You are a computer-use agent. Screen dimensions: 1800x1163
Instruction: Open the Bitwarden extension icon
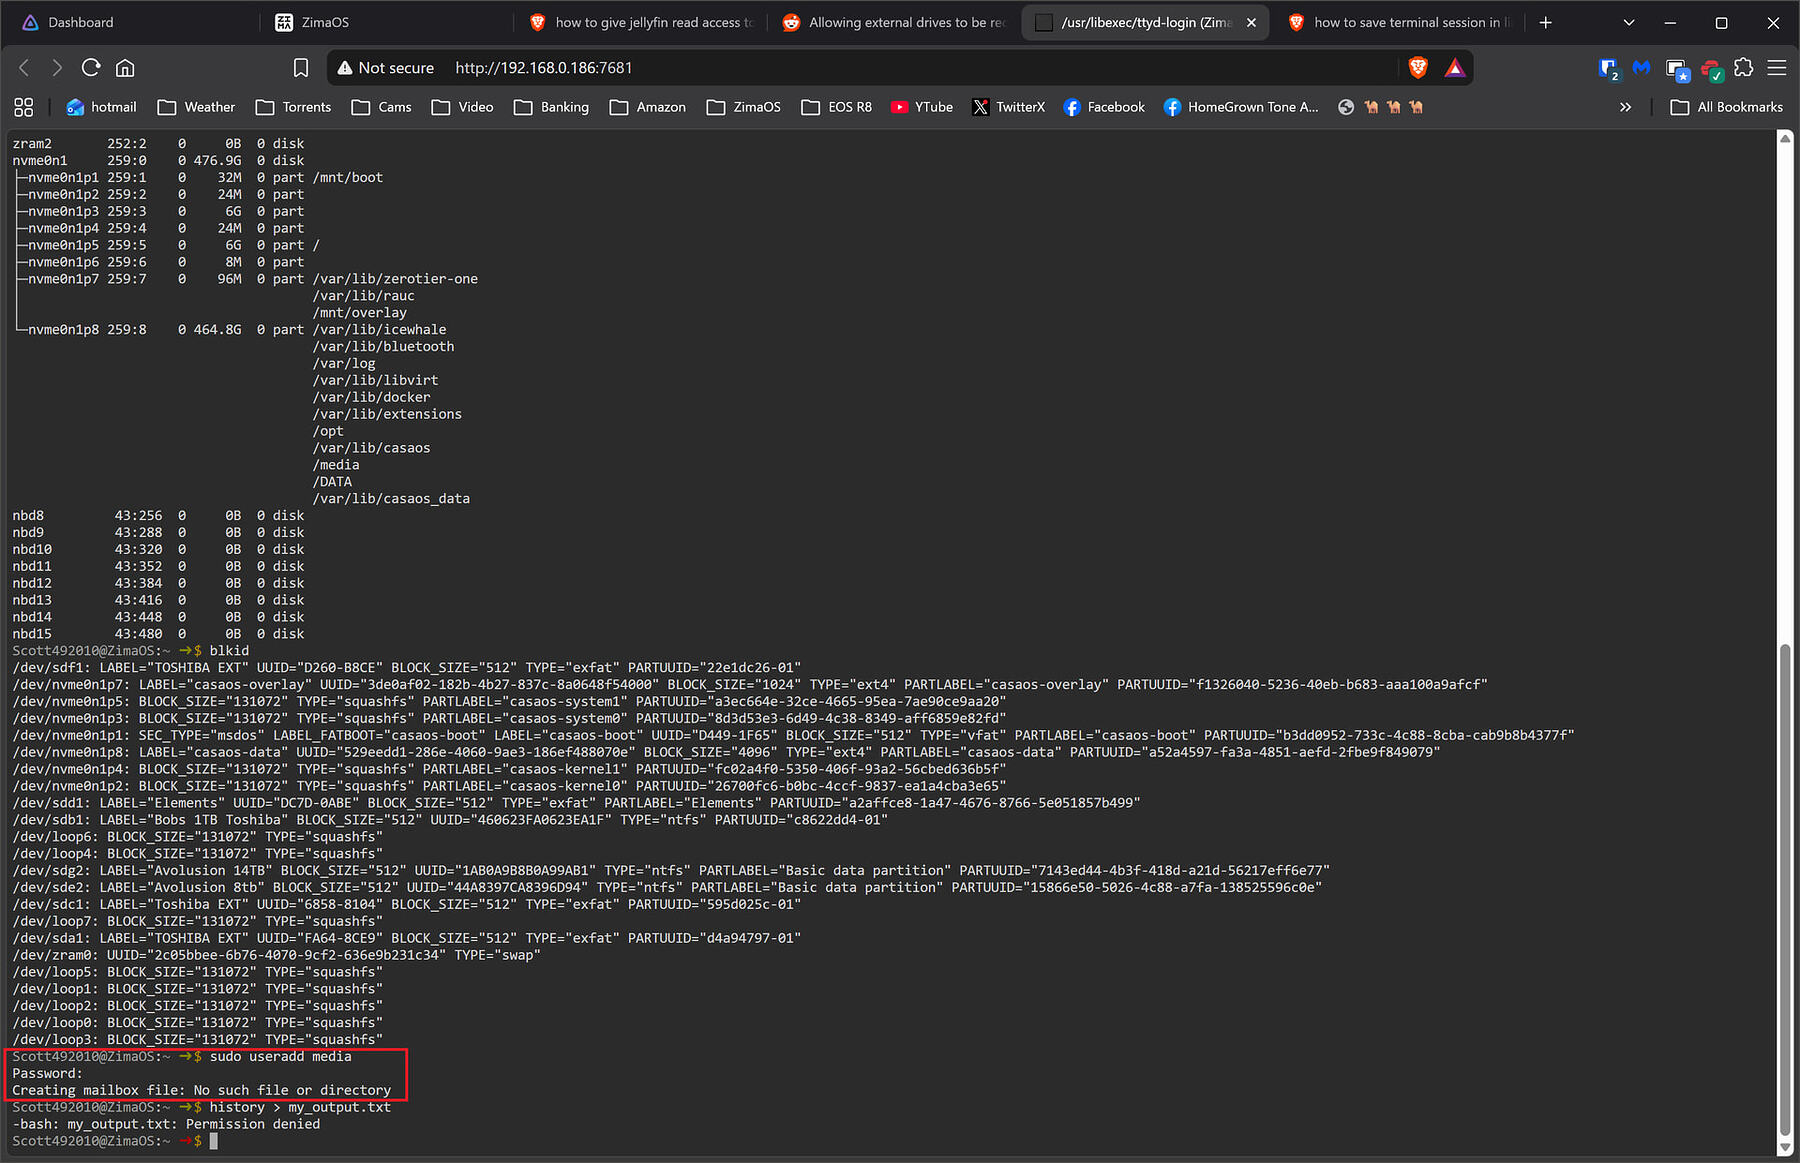(x=1608, y=68)
